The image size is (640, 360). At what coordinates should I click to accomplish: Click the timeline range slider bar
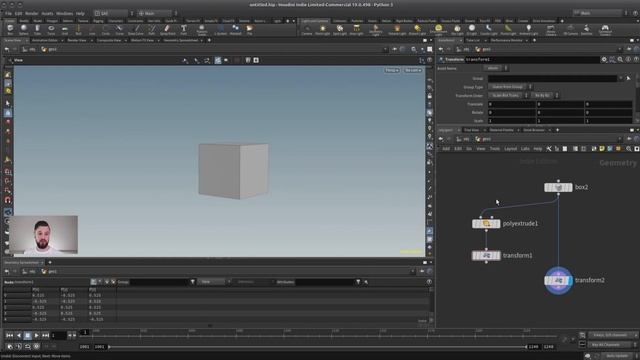pyautogui.click(x=318, y=347)
